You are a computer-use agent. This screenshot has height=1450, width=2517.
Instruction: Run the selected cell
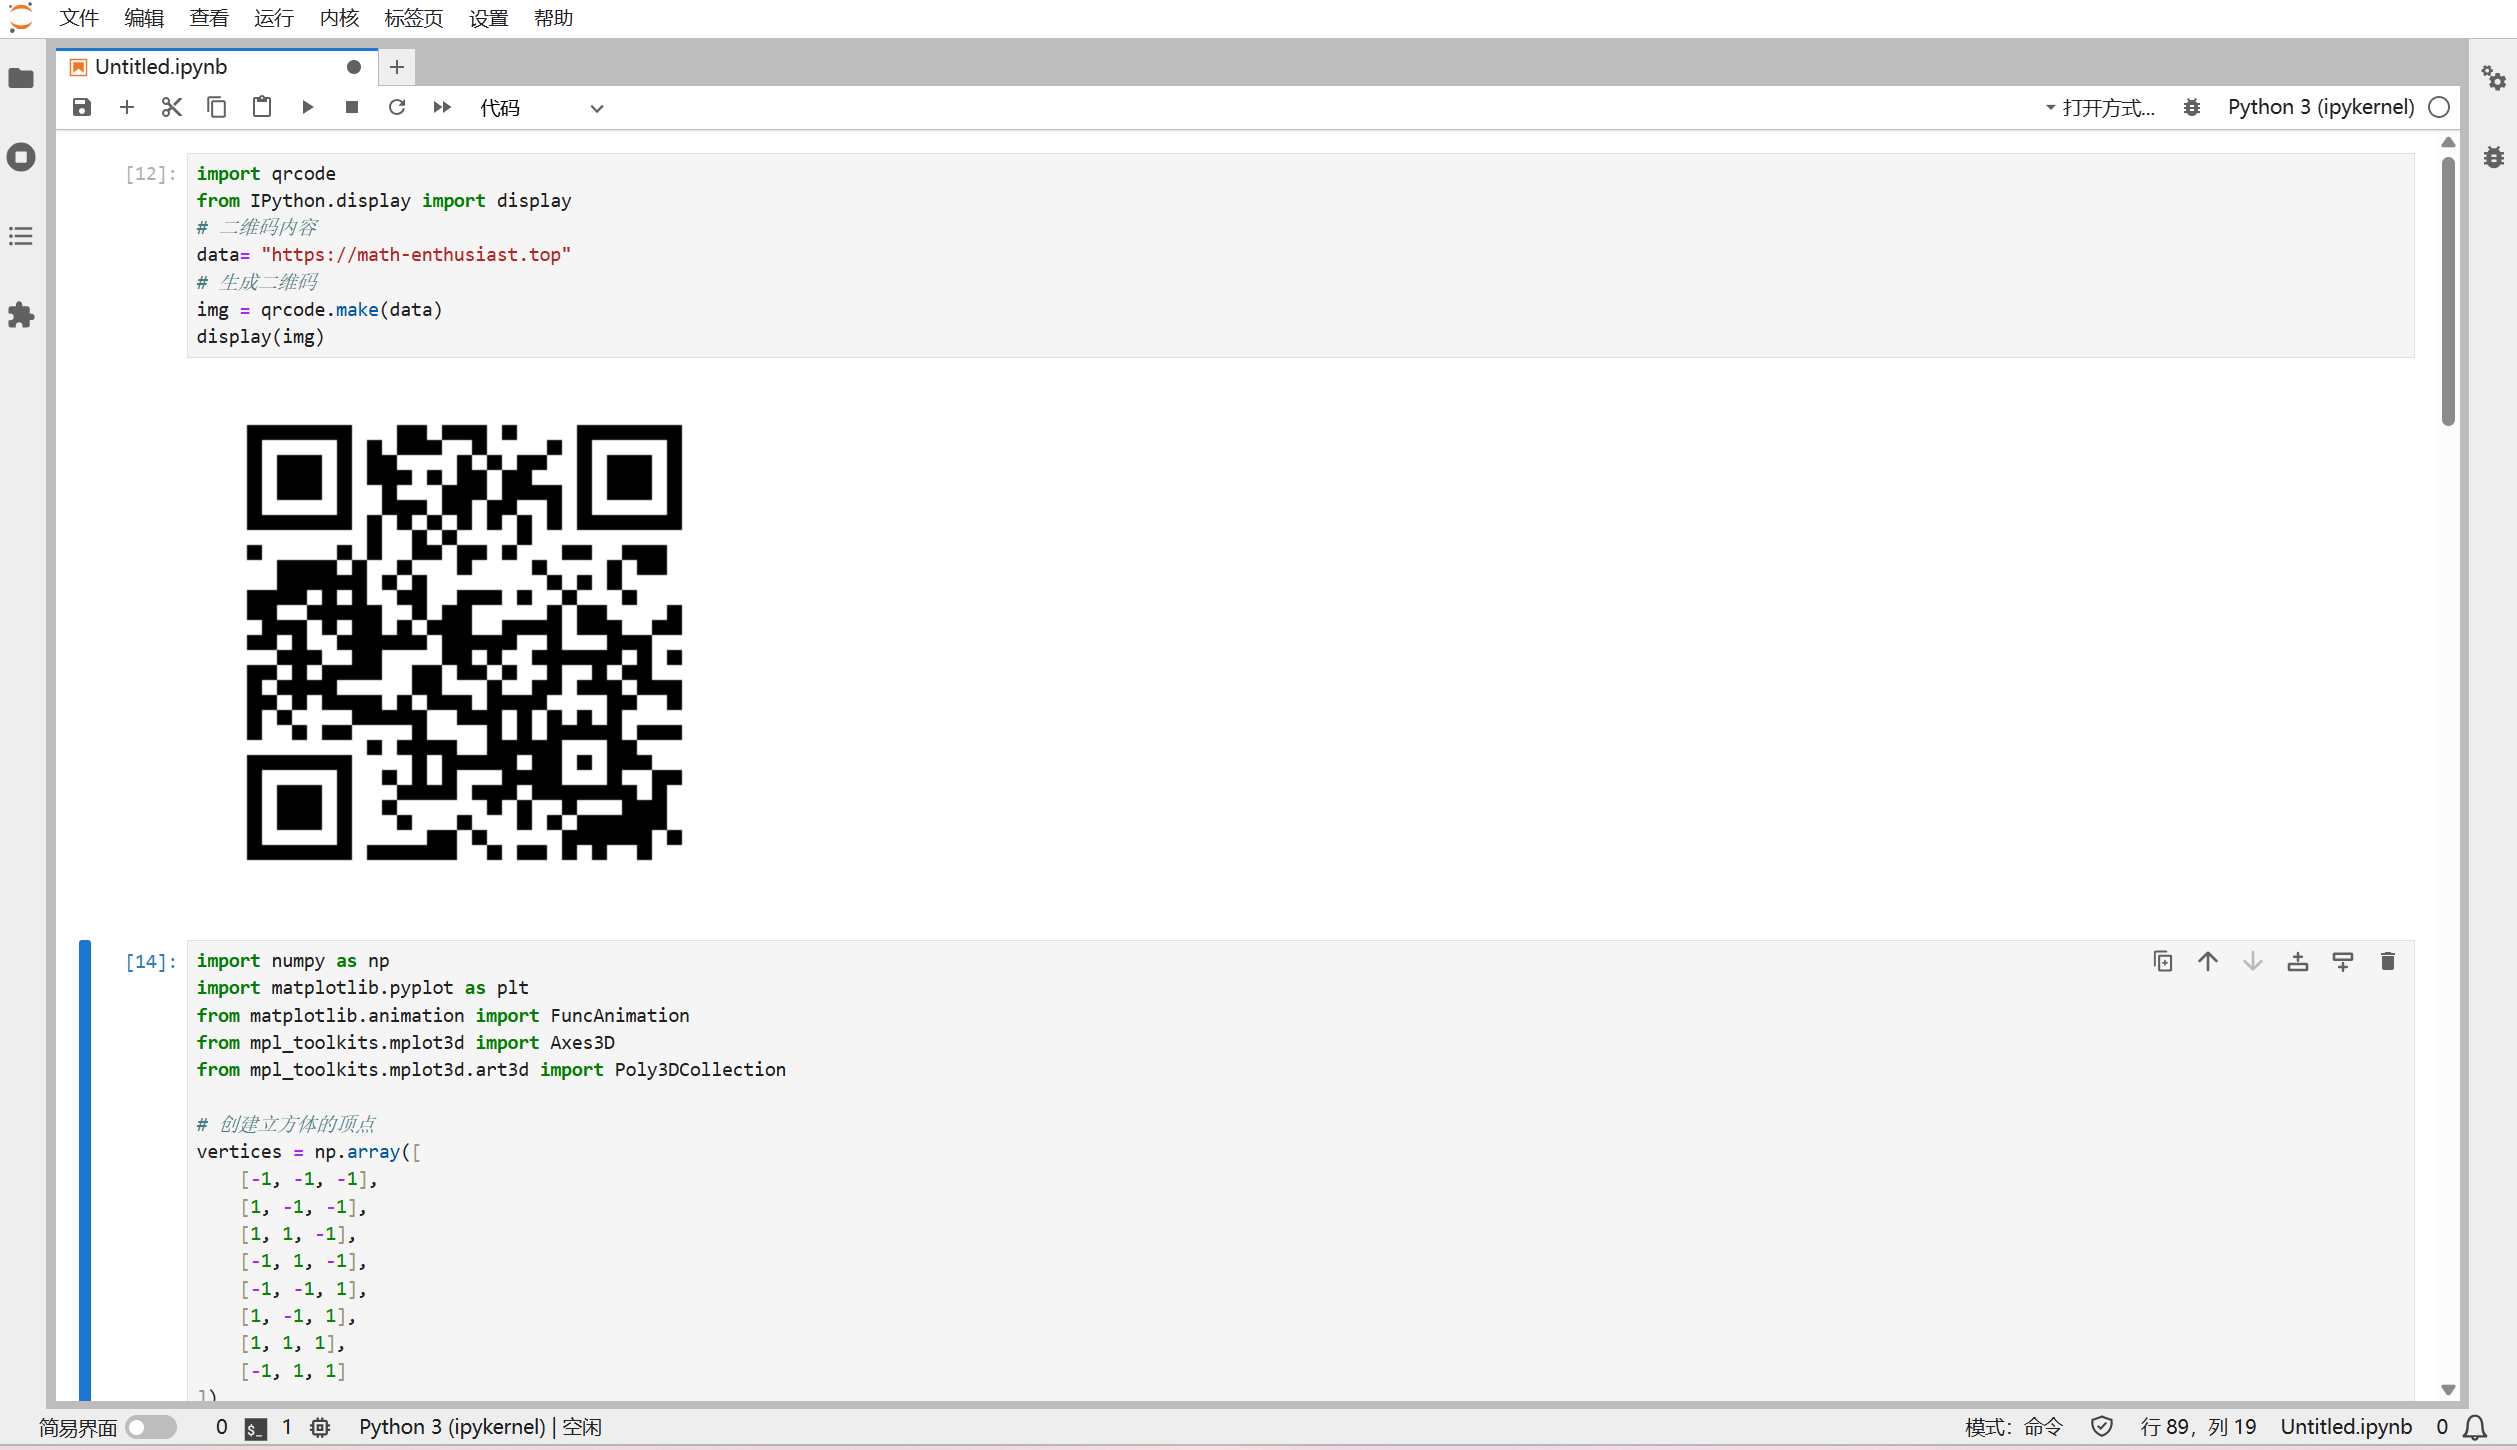coord(307,107)
